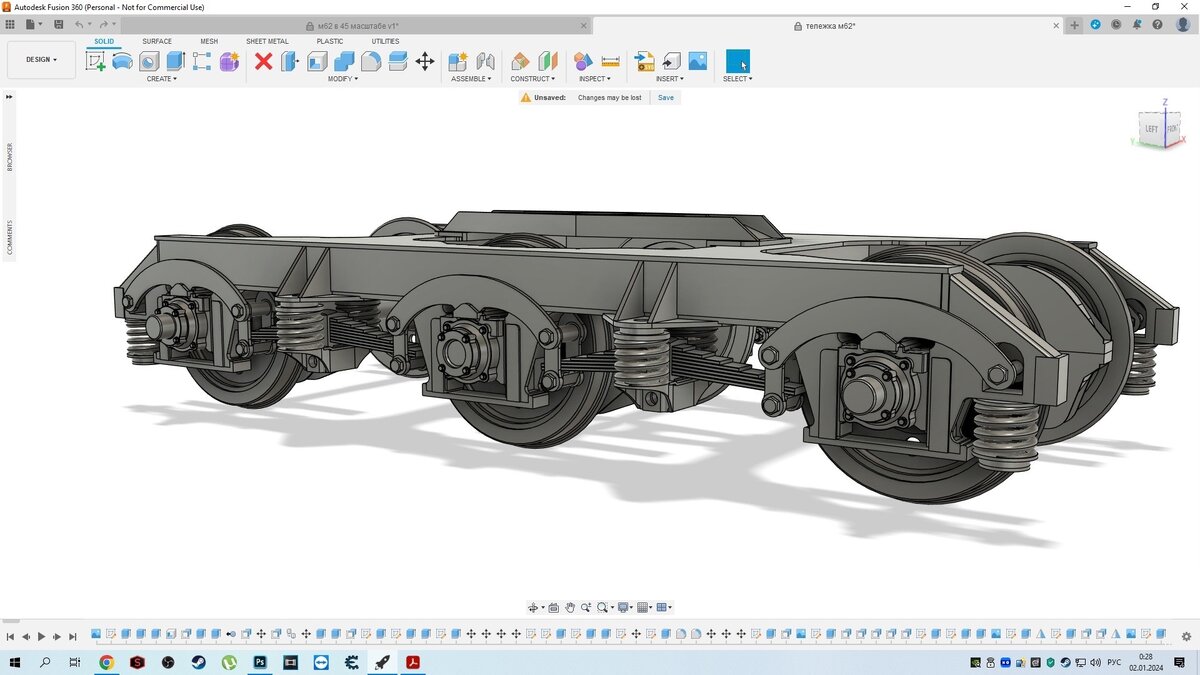The height and width of the screenshot is (675, 1200).
Task: Expand the Modify dropdown menu
Action: coord(343,79)
